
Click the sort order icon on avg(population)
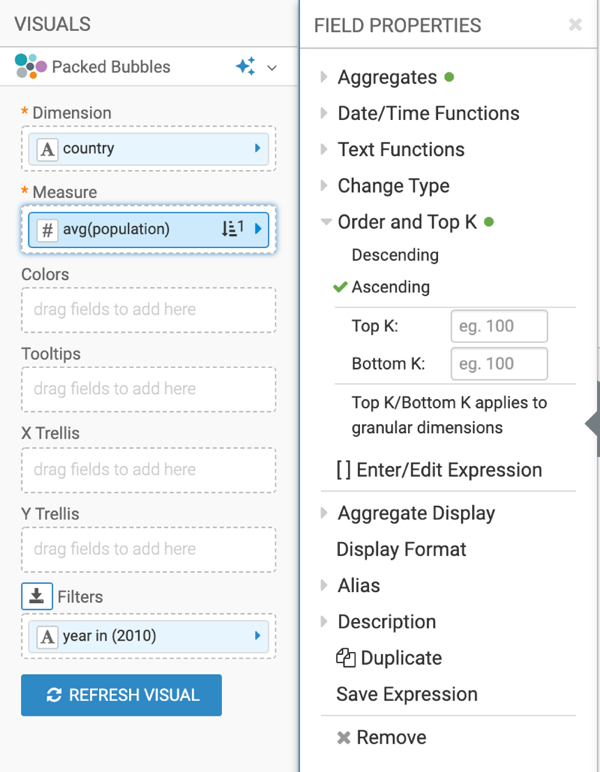coord(232,229)
